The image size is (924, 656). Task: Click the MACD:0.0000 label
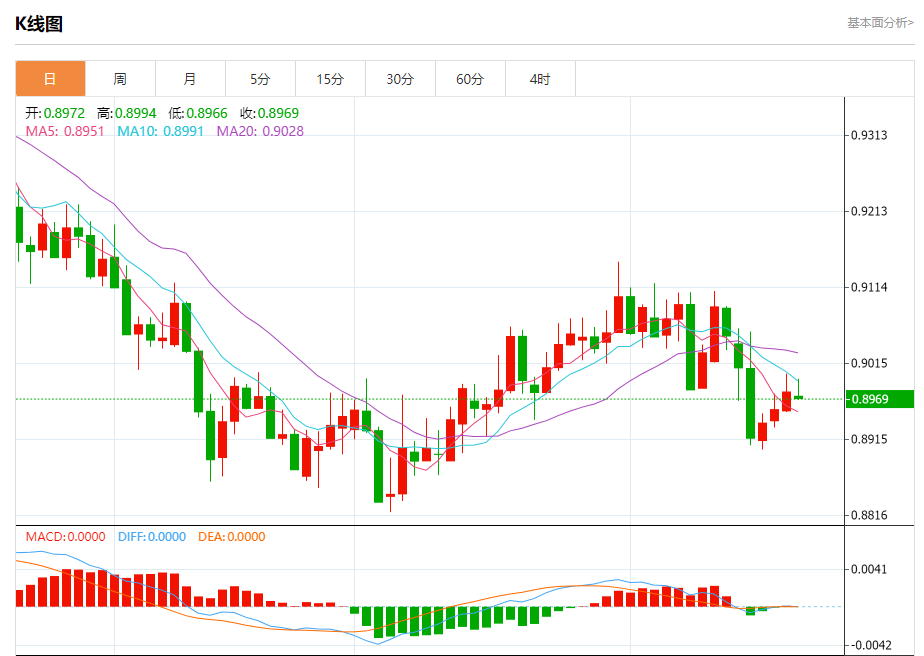click(65, 537)
